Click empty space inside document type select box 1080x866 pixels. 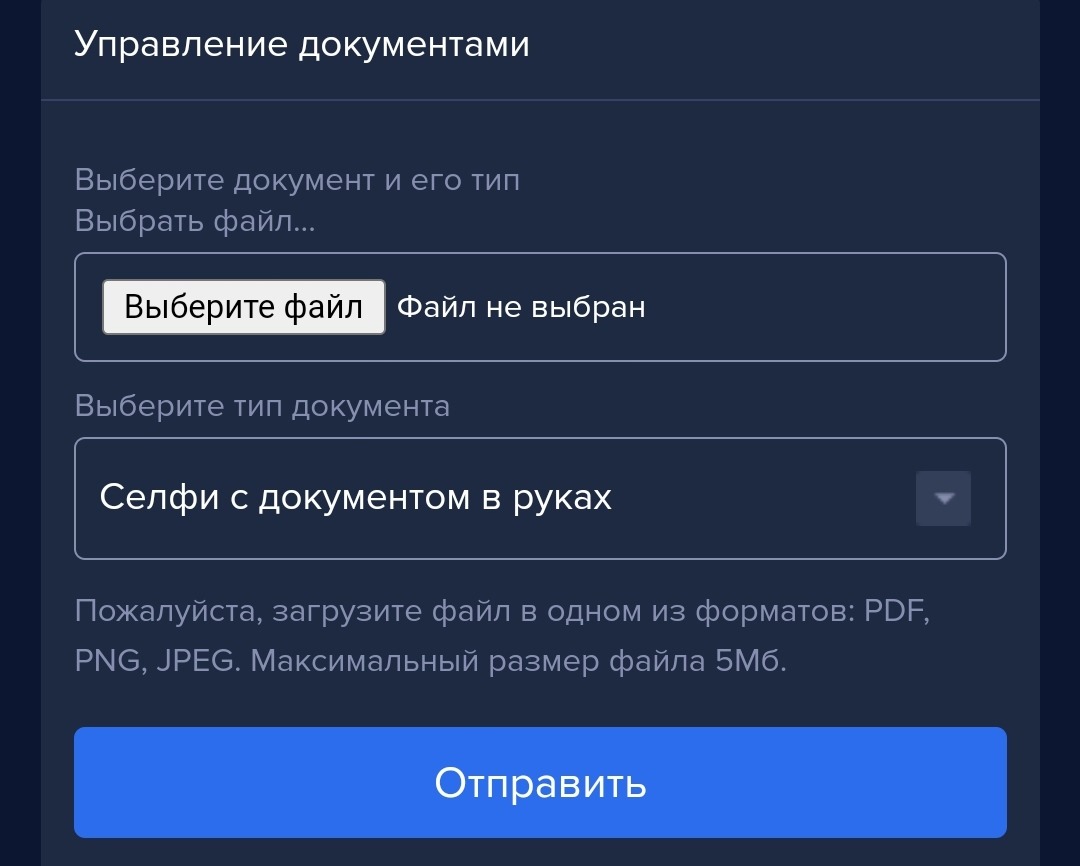click(x=758, y=498)
